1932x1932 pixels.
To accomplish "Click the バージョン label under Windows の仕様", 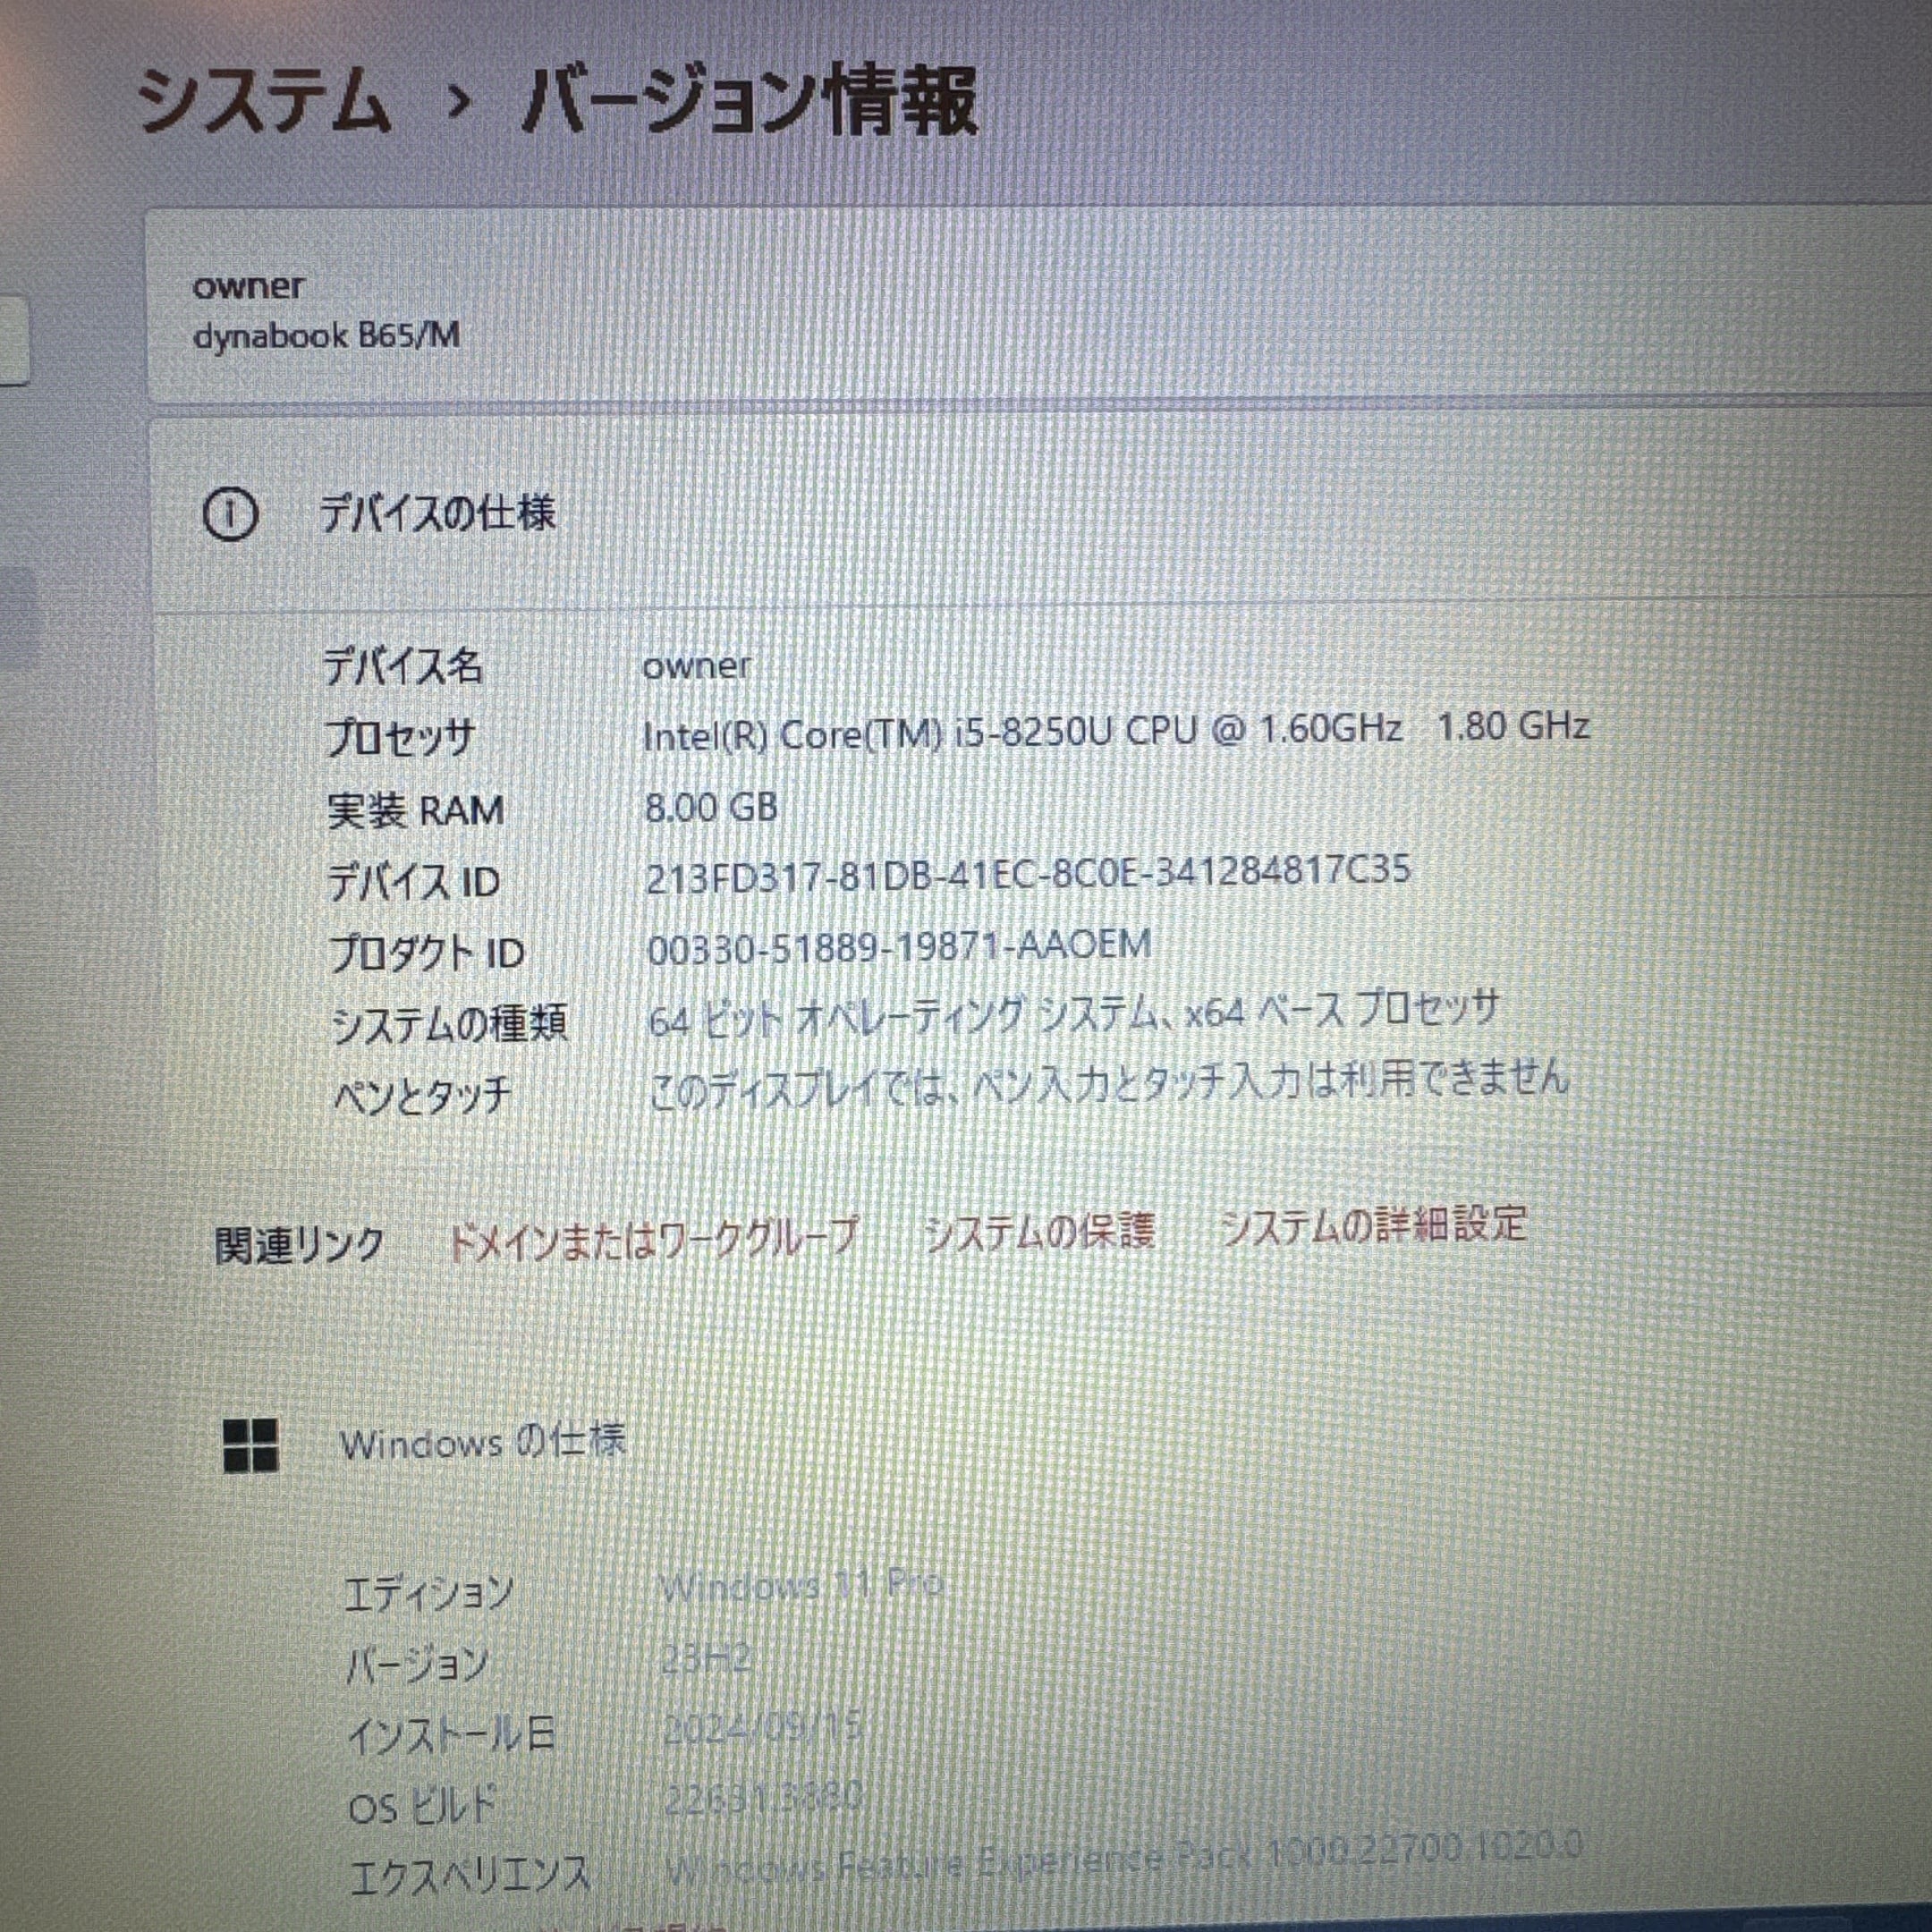I will 417,1665.
